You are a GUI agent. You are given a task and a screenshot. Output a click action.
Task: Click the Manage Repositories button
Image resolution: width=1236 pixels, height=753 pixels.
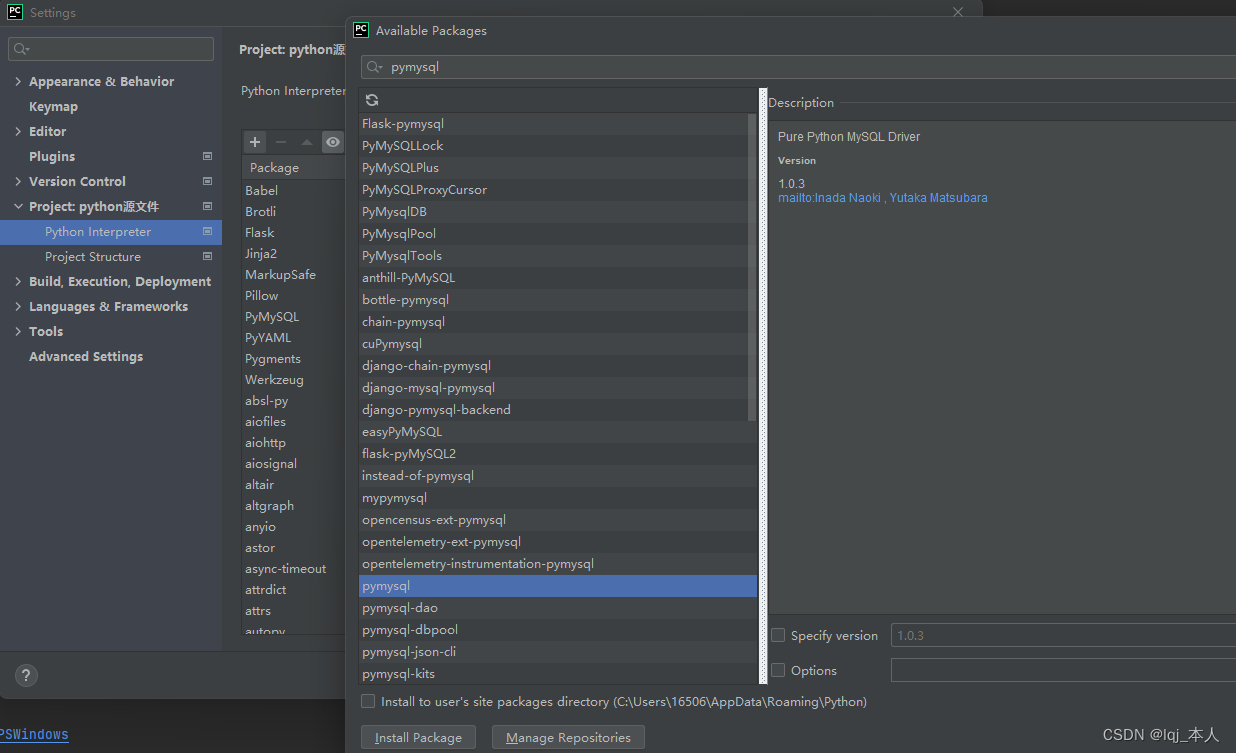pos(568,737)
